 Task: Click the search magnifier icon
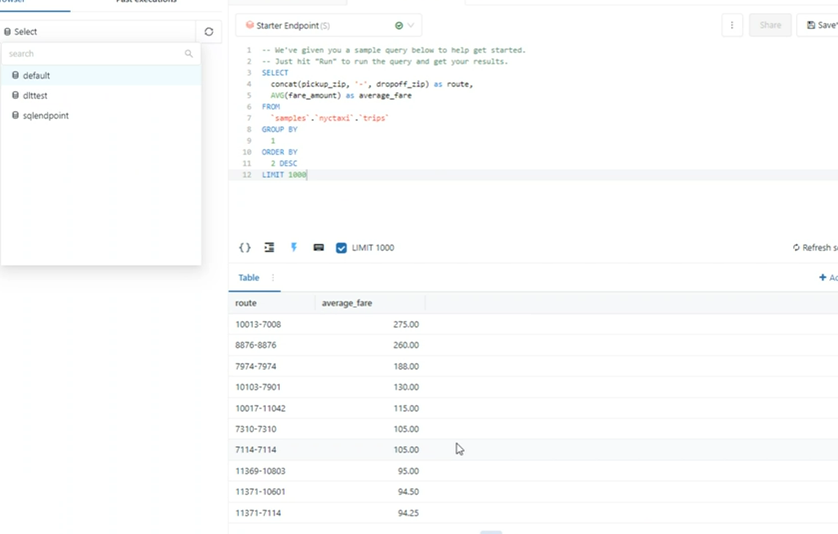188,54
